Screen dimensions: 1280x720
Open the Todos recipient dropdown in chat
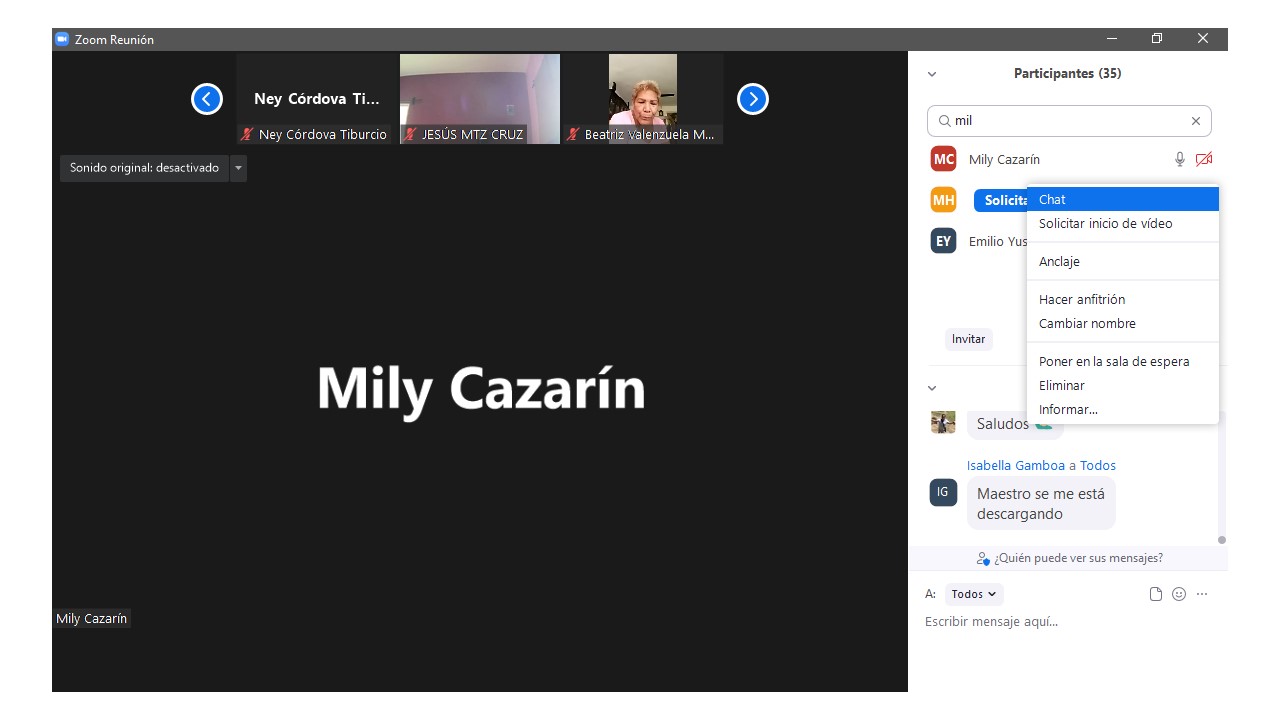tap(974, 594)
